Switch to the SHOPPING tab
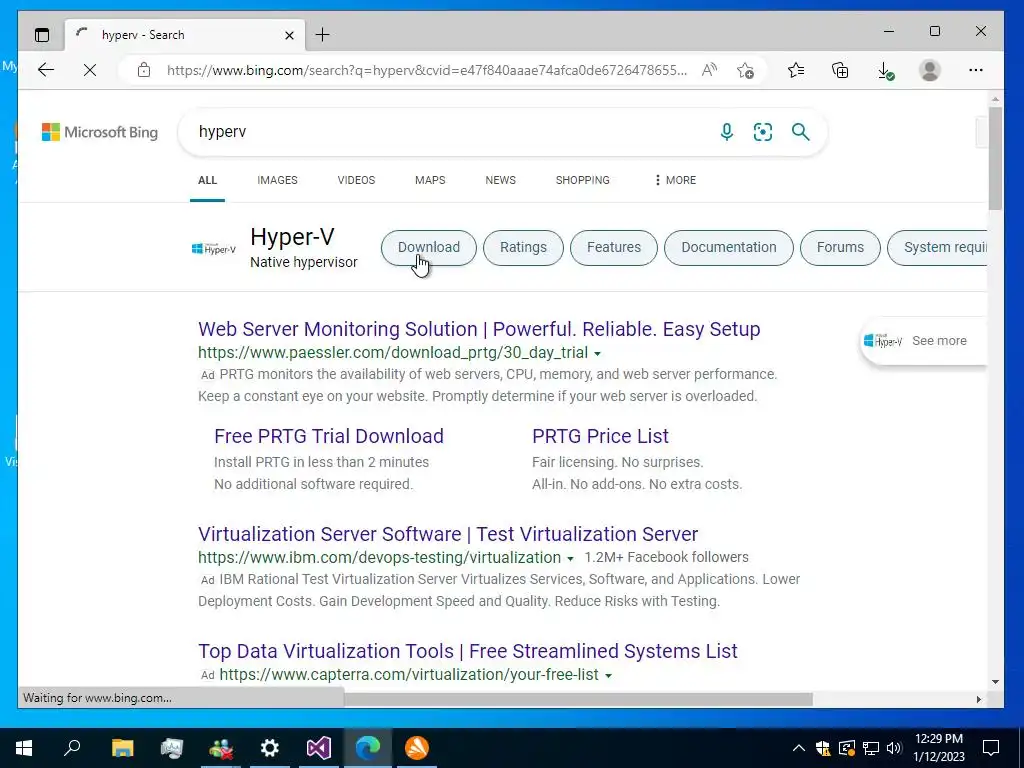 coord(583,180)
